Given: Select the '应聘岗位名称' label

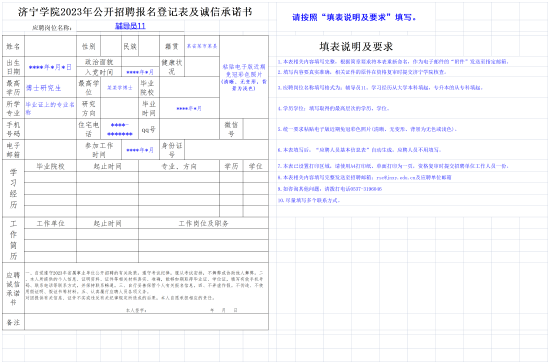Looking at the screenshot, I should pyautogui.click(x=52, y=27).
